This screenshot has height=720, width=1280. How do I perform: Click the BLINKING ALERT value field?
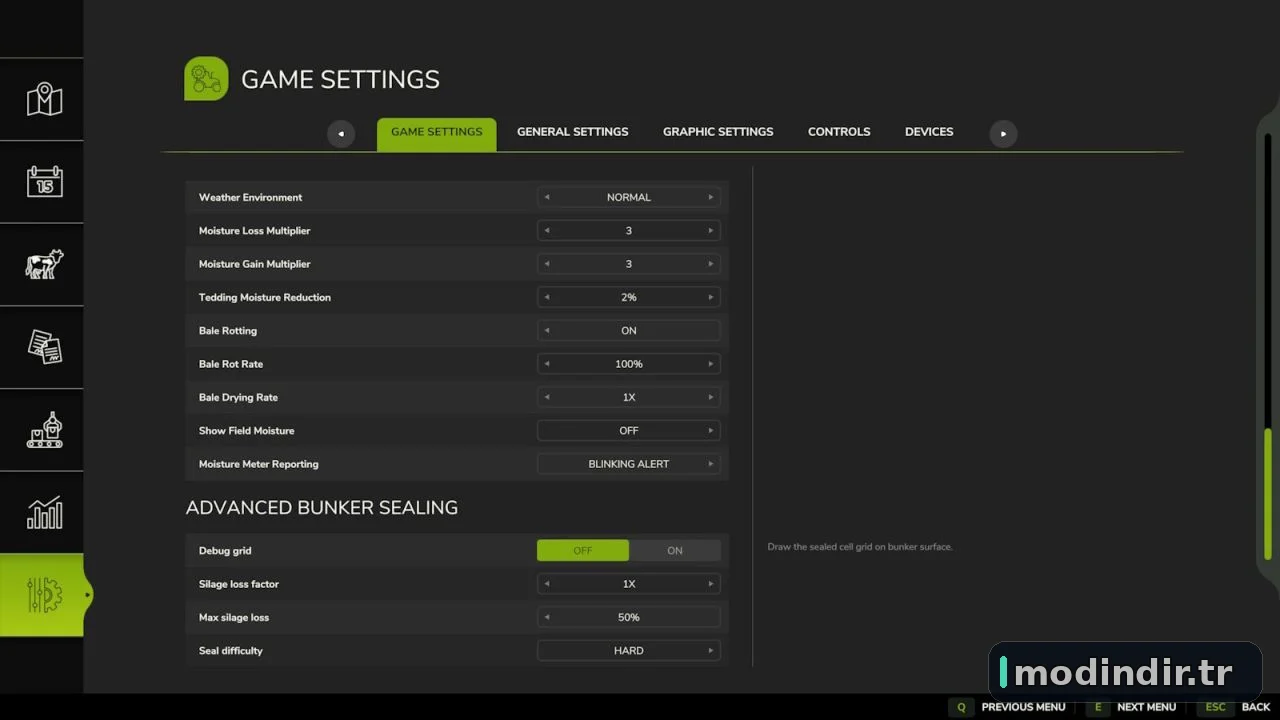click(x=629, y=464)
